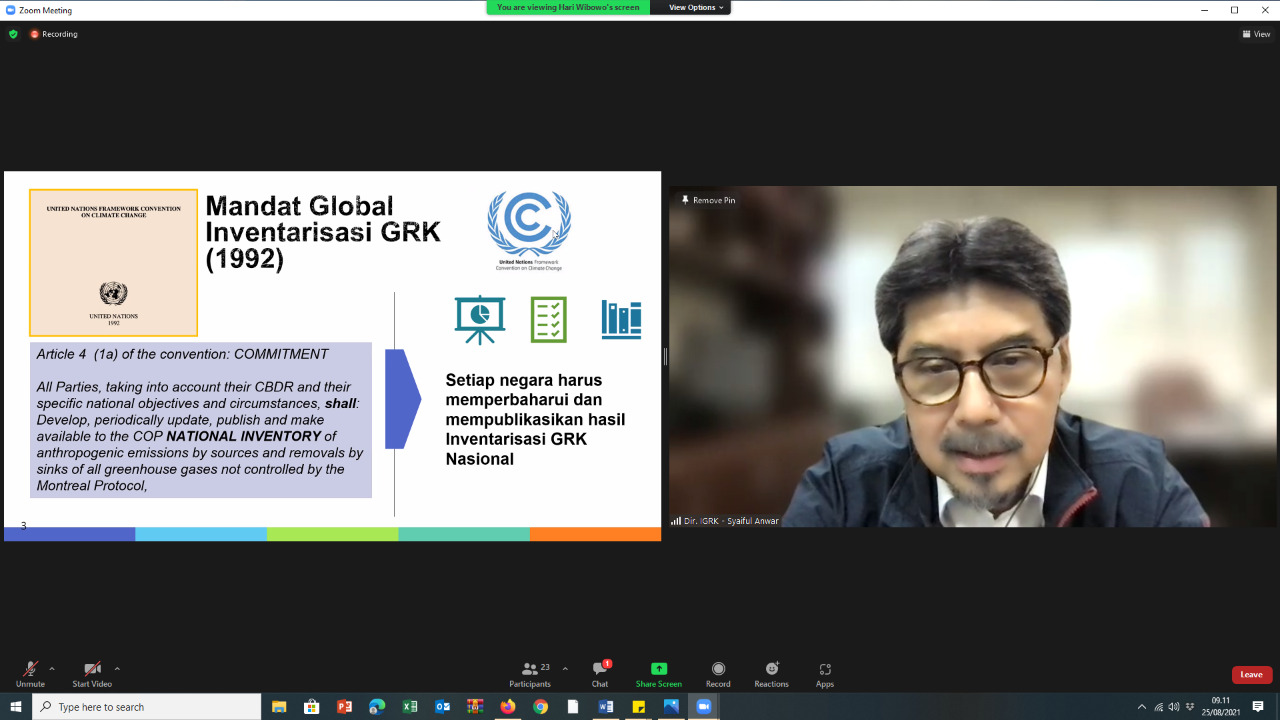Start recording with the Record button
The image size is (1280, 720).
point(718,674)
